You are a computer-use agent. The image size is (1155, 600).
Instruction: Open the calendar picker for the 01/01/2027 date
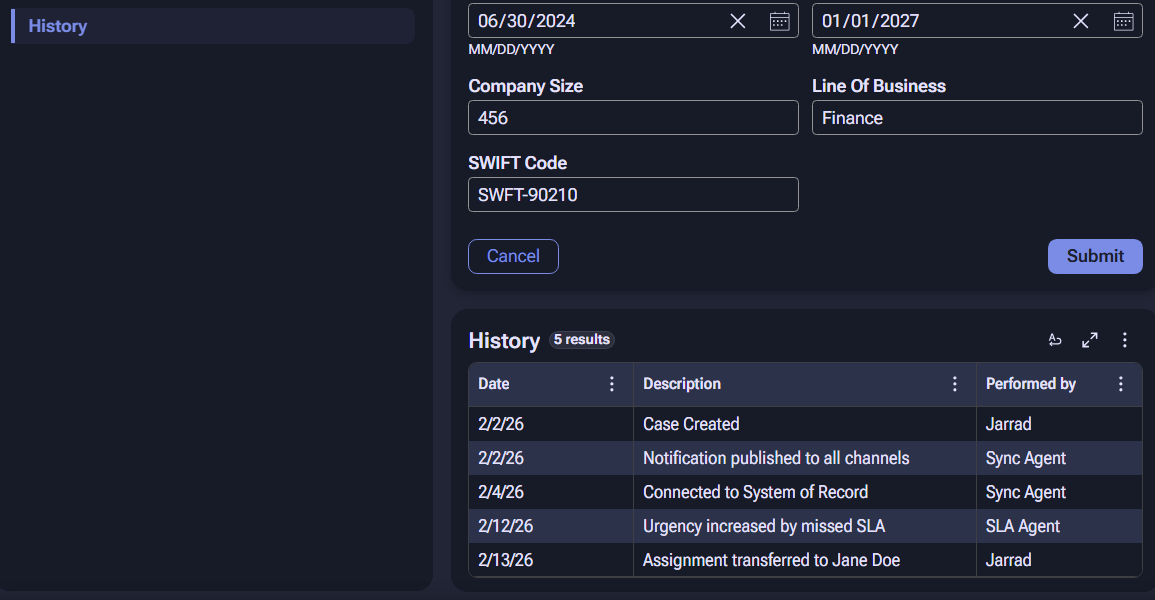pyautogui.click(x=1124, y=20)
